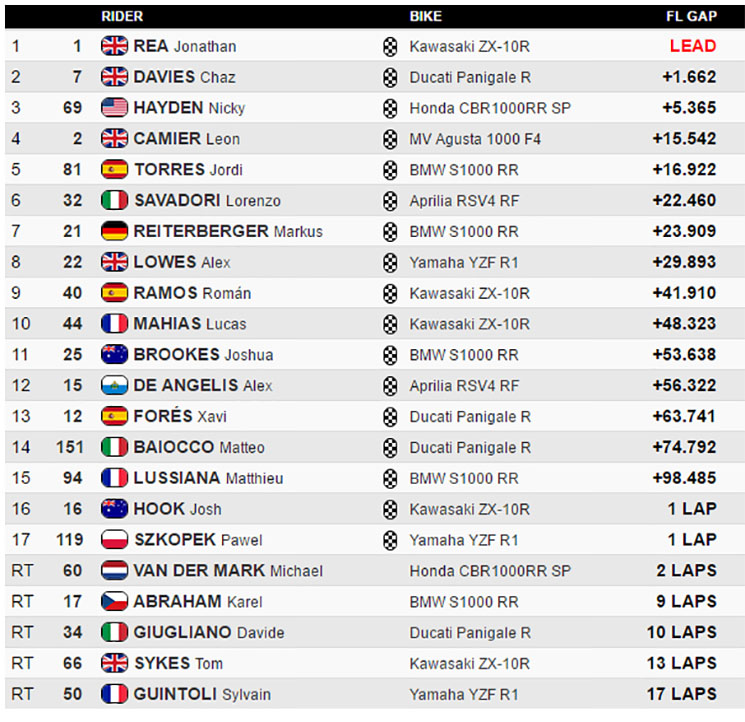The image size is (745, 722).
Task: Click the FL GAP column header
Action: point(691,16)
